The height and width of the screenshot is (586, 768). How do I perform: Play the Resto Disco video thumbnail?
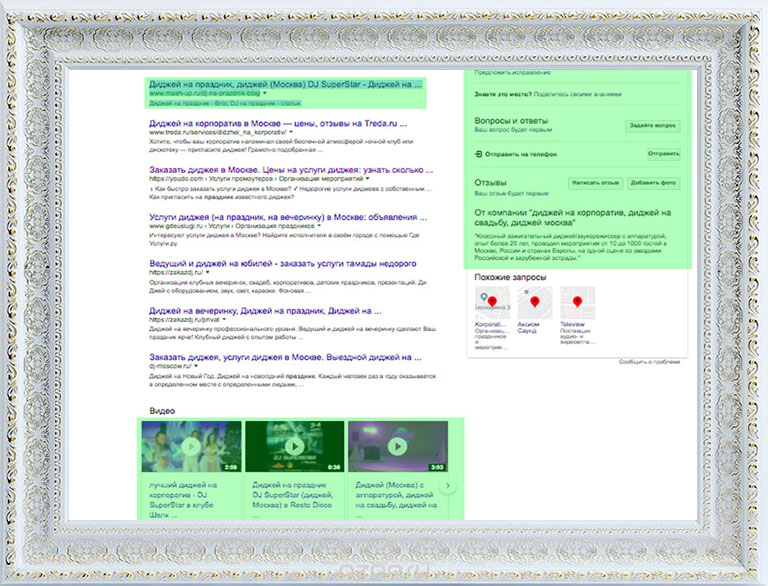pos(294,447)
